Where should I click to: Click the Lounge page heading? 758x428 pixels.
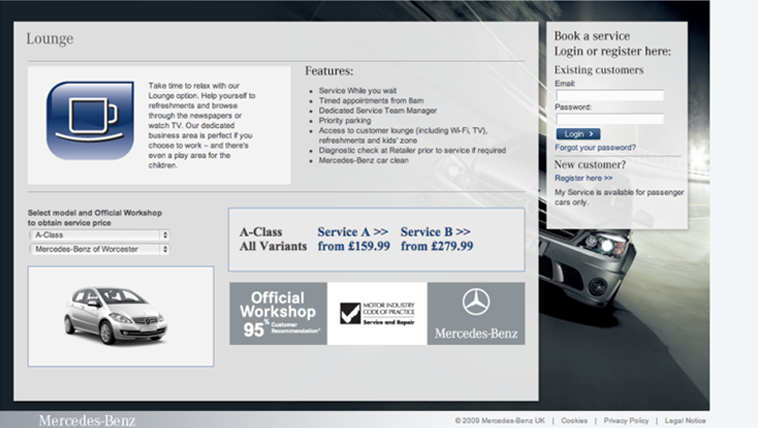coord(49,39)
